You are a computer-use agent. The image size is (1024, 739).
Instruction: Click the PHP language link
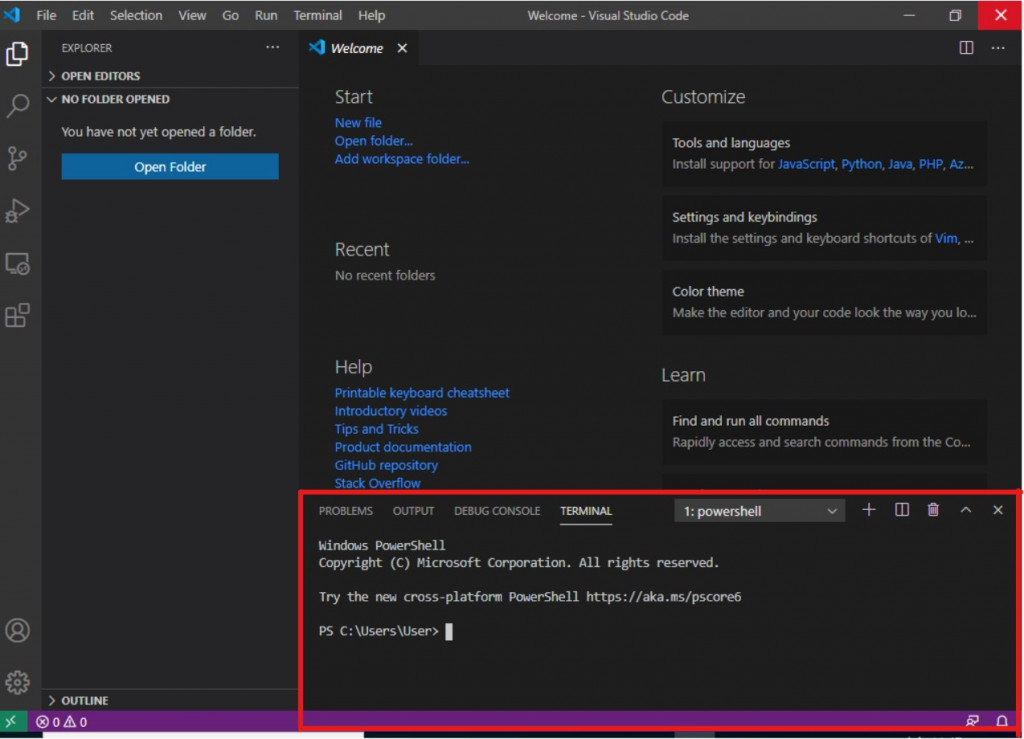point(931,165)
